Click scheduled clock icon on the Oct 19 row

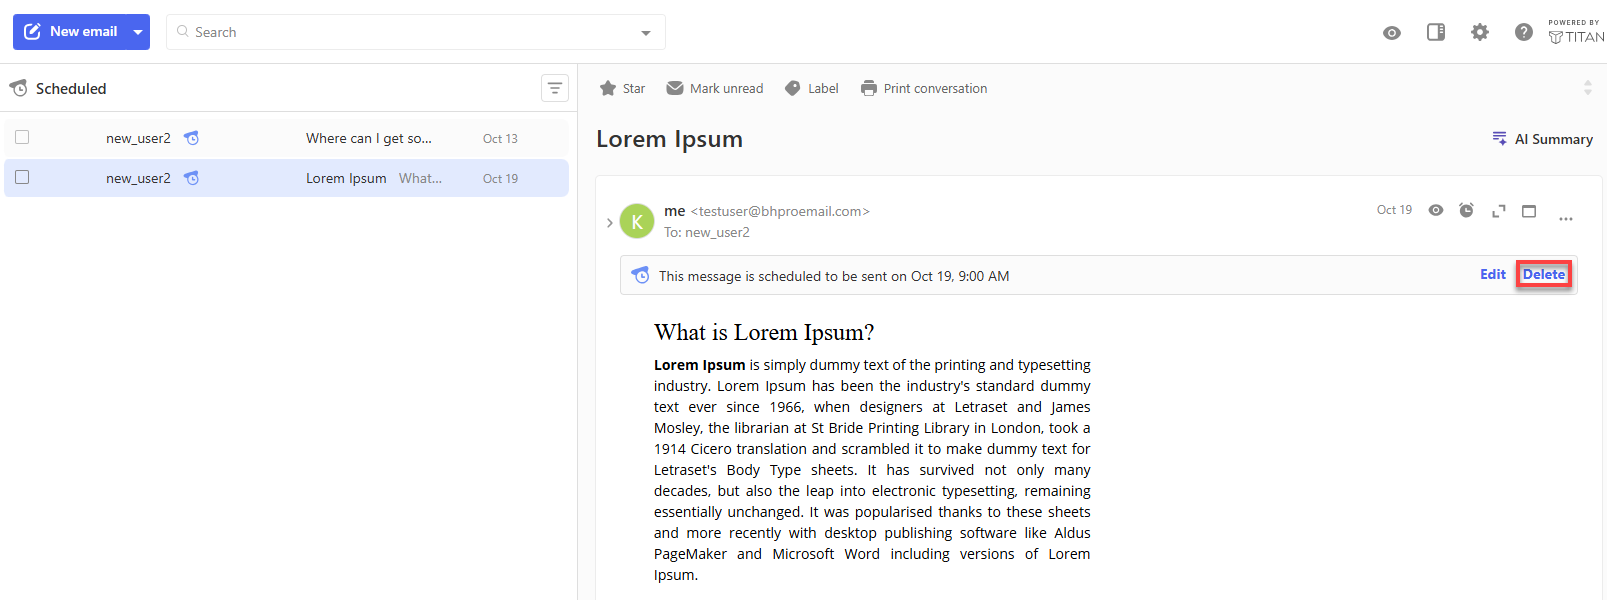point(191,178)
